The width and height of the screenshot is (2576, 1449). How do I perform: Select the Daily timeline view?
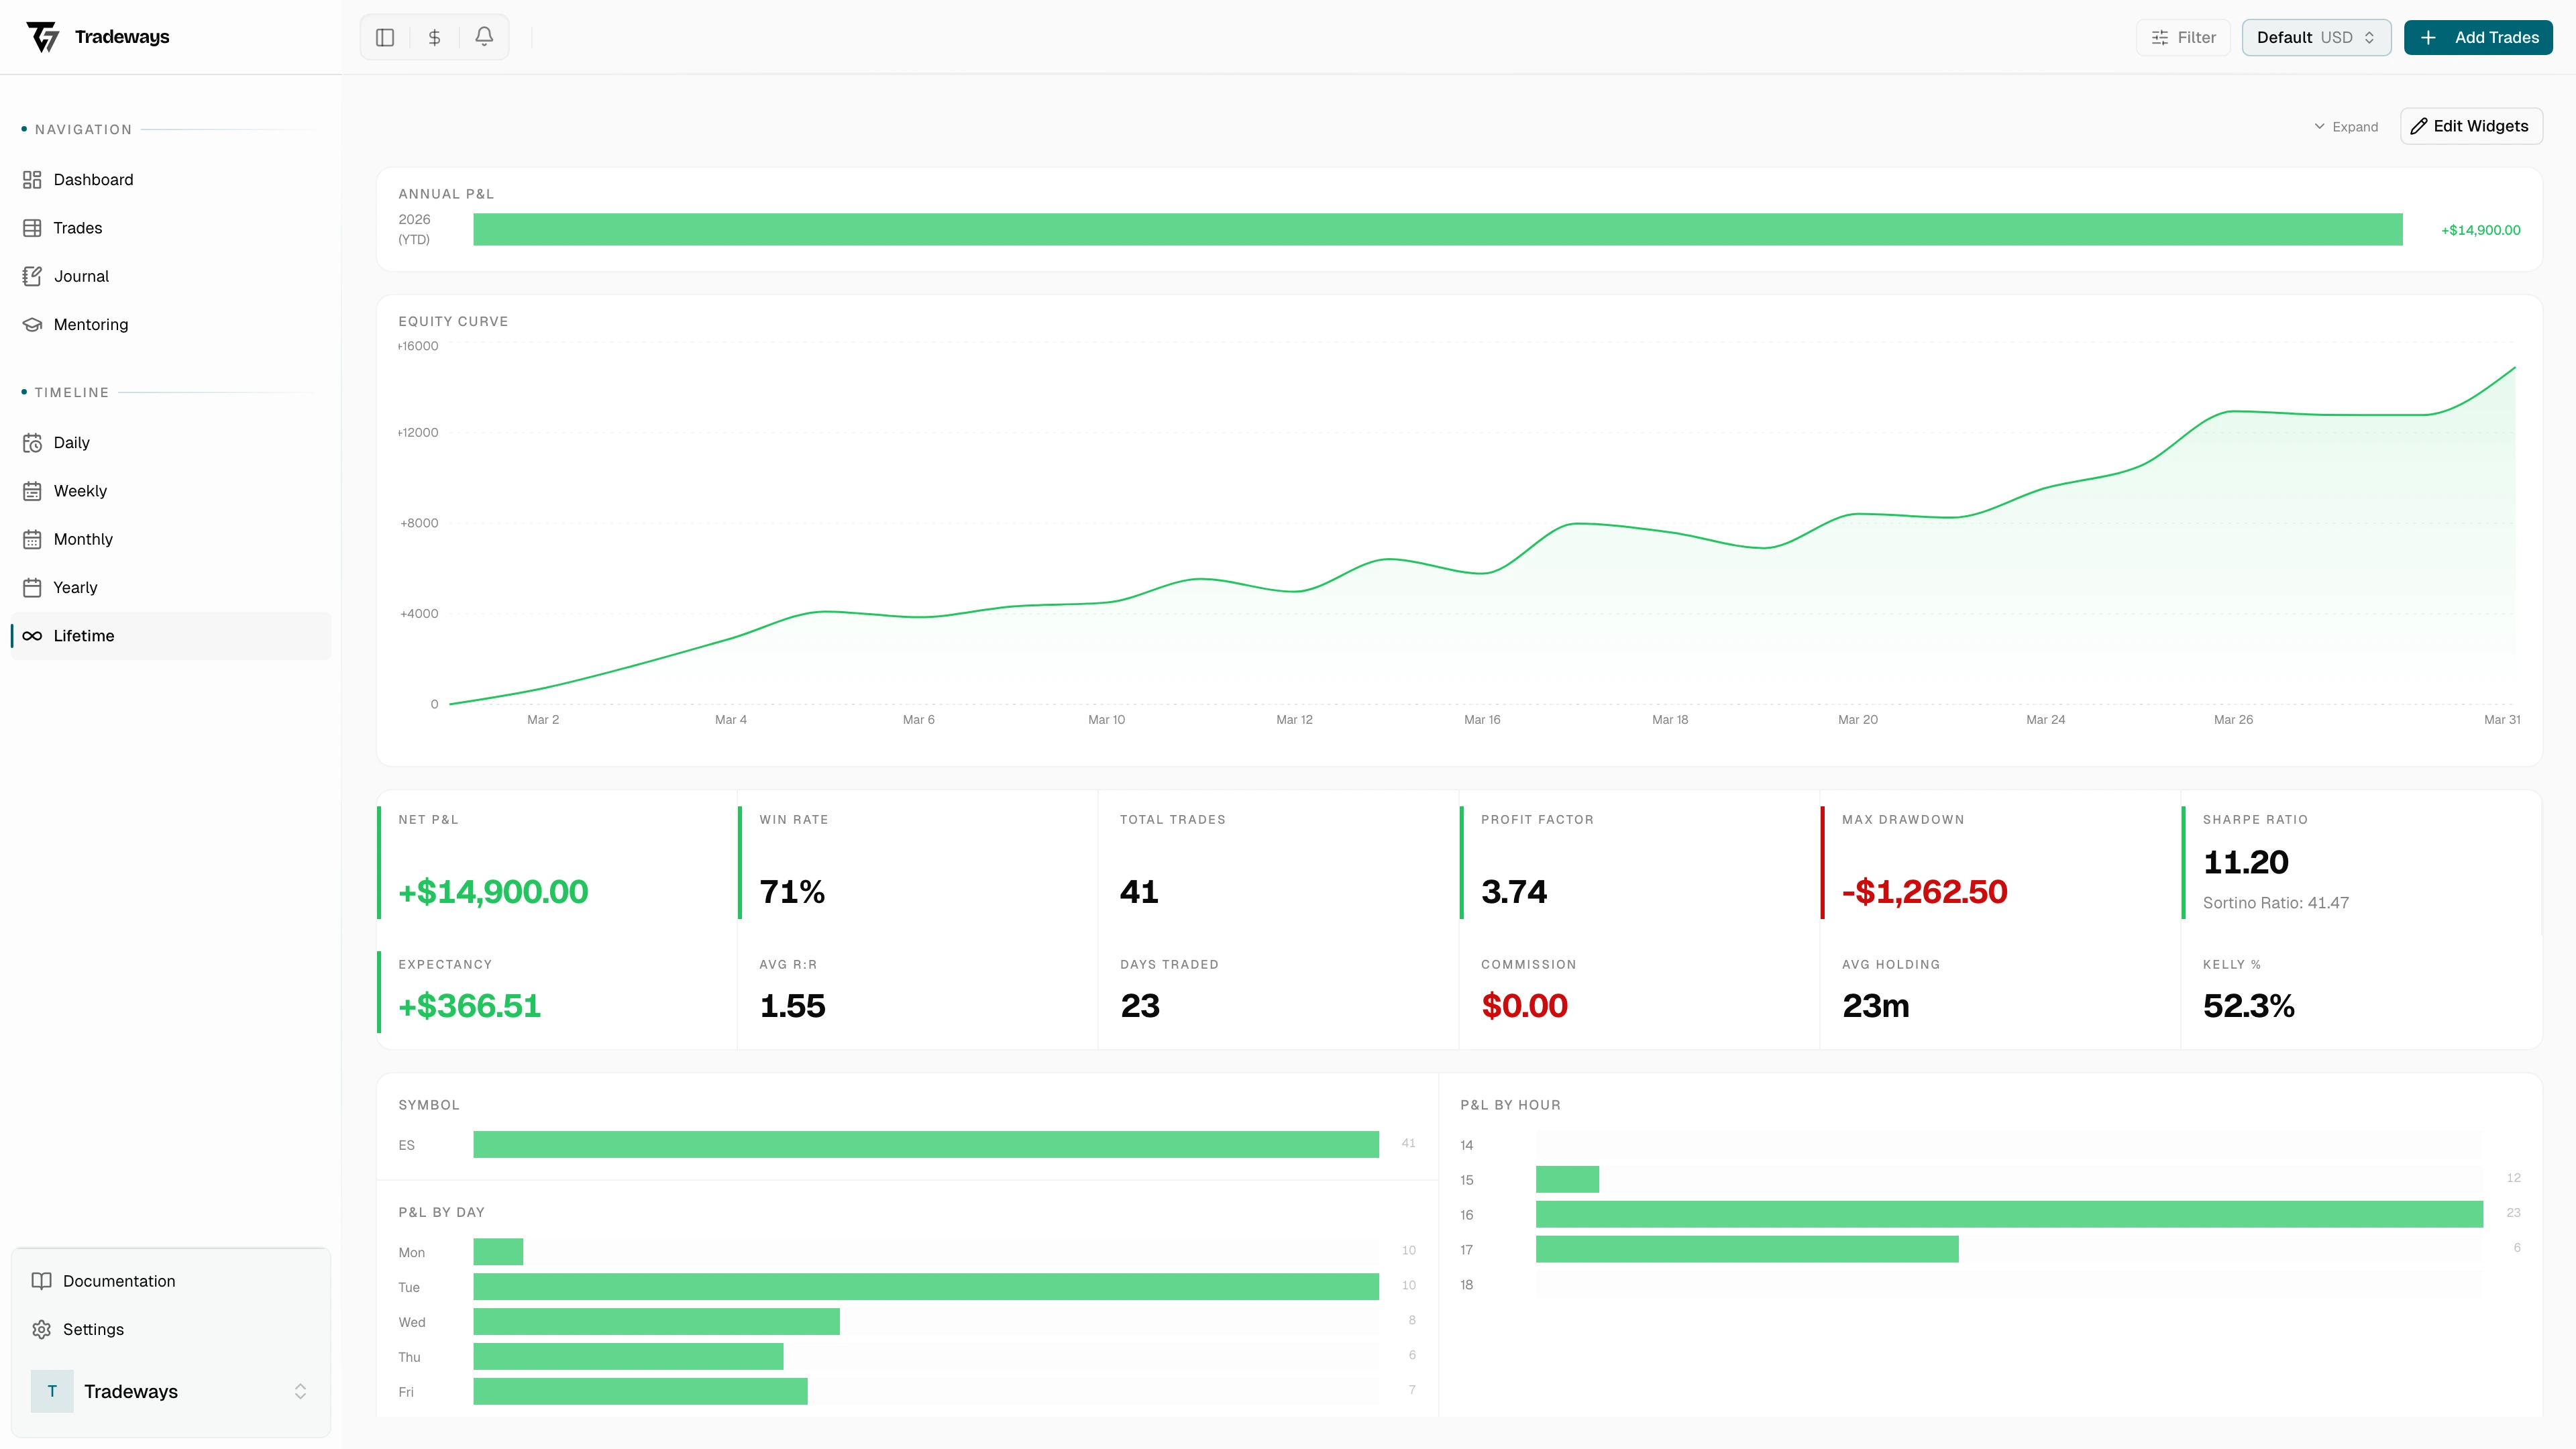(x=71, y=442)
